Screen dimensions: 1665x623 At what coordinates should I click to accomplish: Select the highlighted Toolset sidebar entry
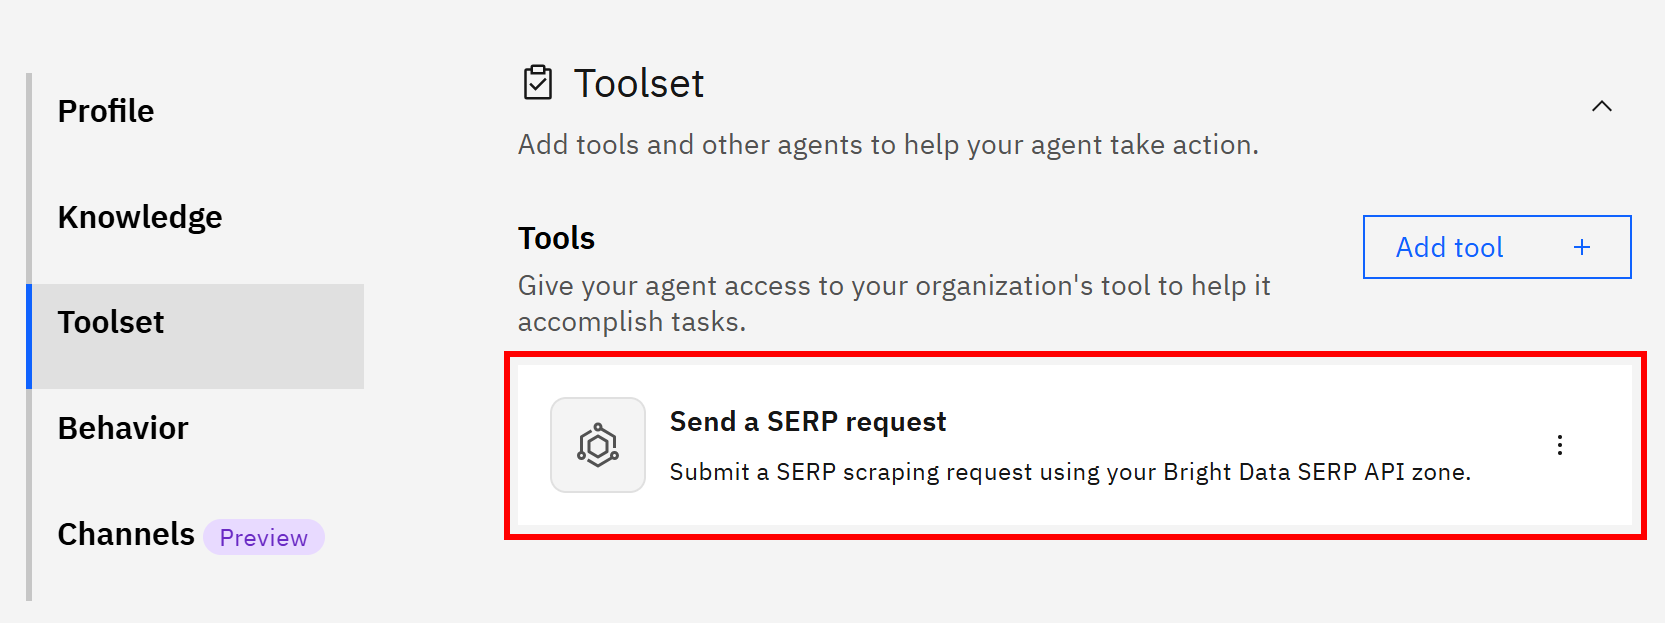[x=111, y=322]
